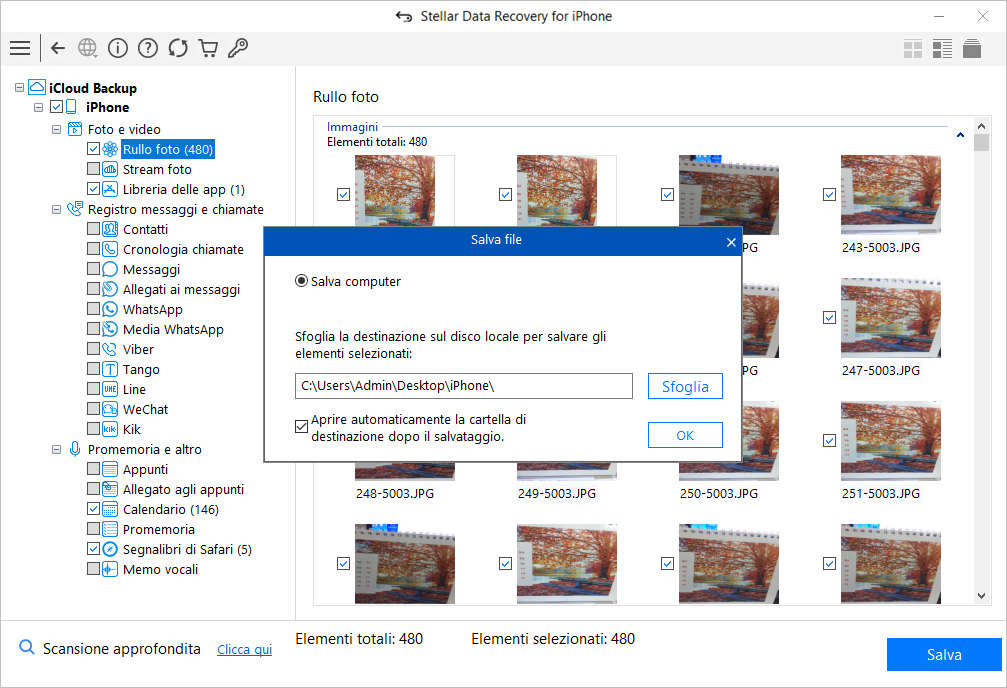Enable the WhatsApp checkbox
The width and height of the screenshot is (1007, 688).
[x=93, y=309]
